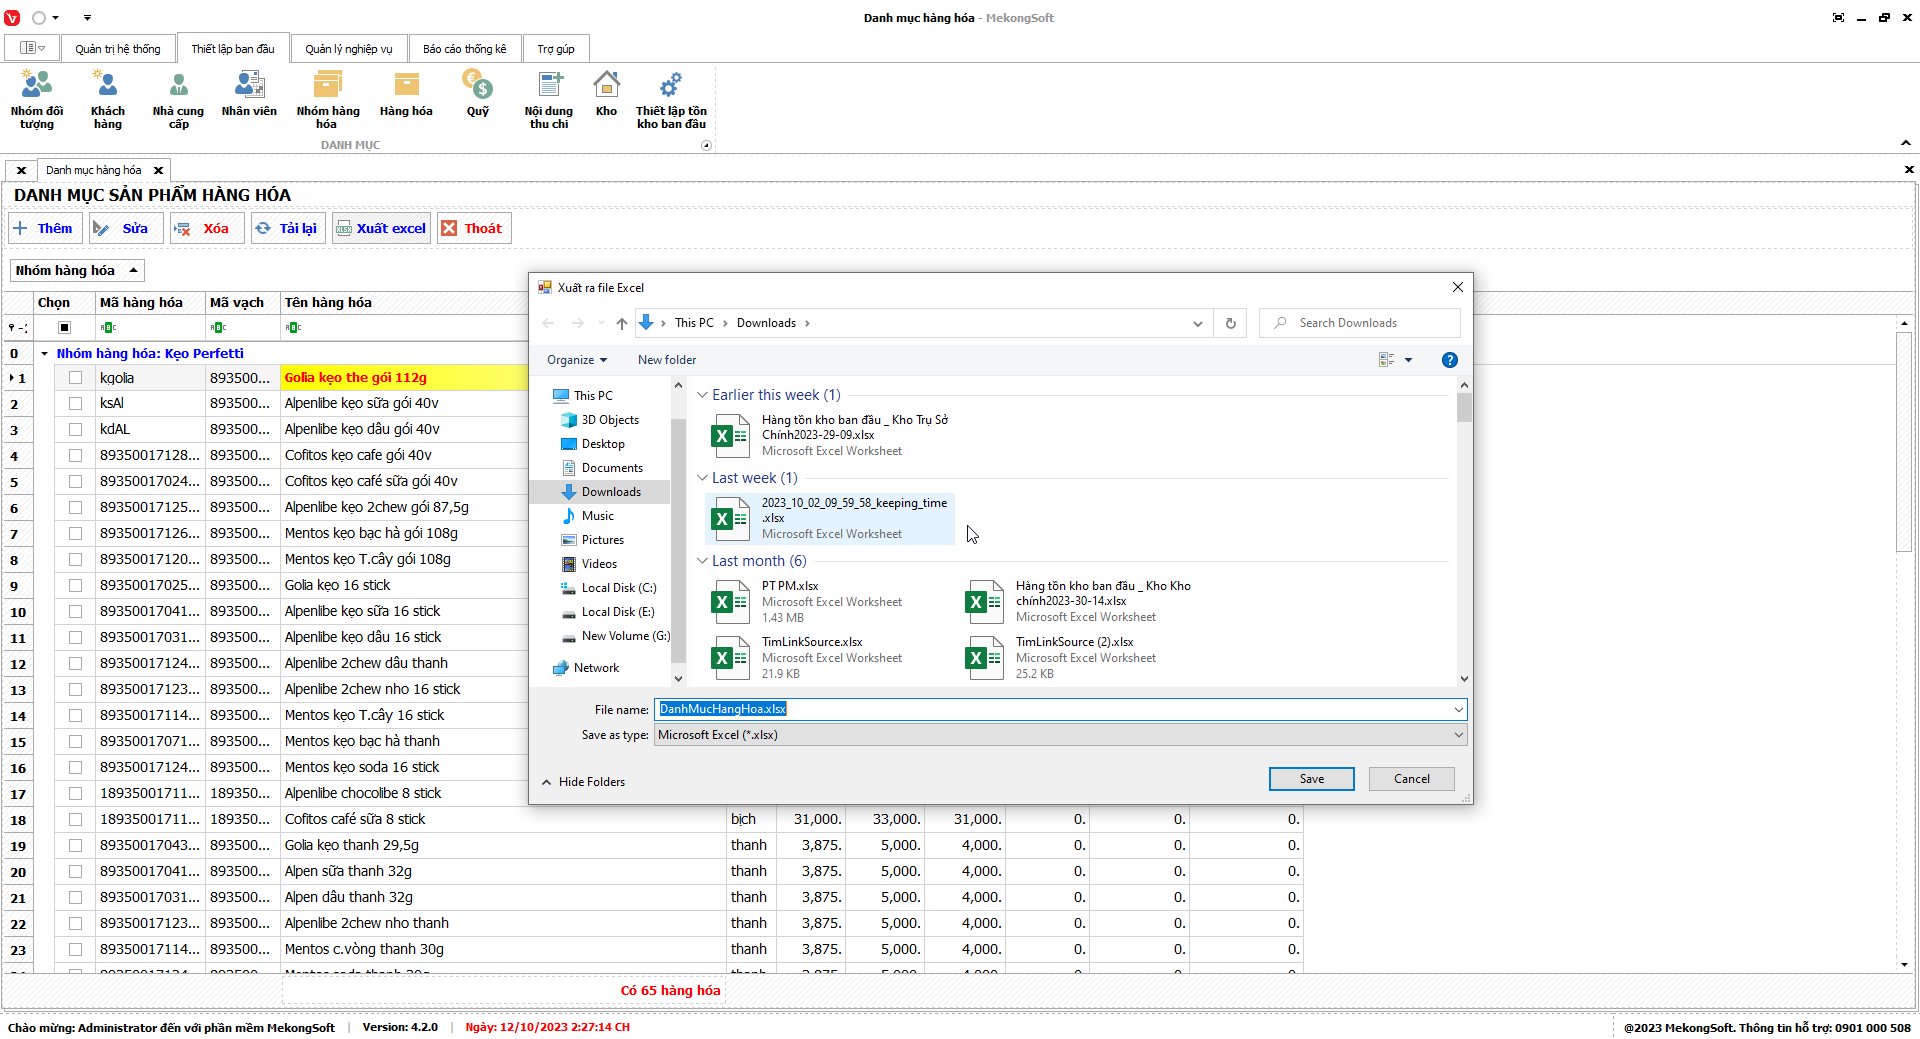Click the Save button in dialog

(x=1311, y=779)
